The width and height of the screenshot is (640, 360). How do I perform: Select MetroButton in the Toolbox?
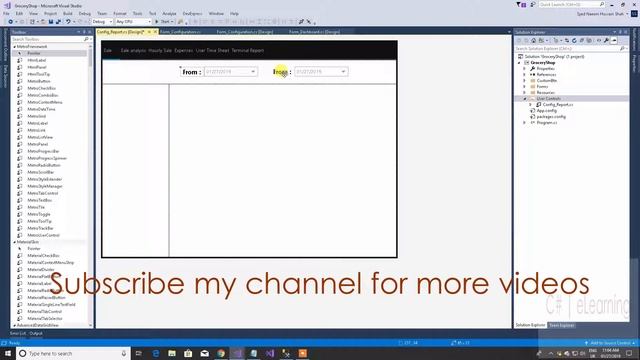(x=39, y=81)
